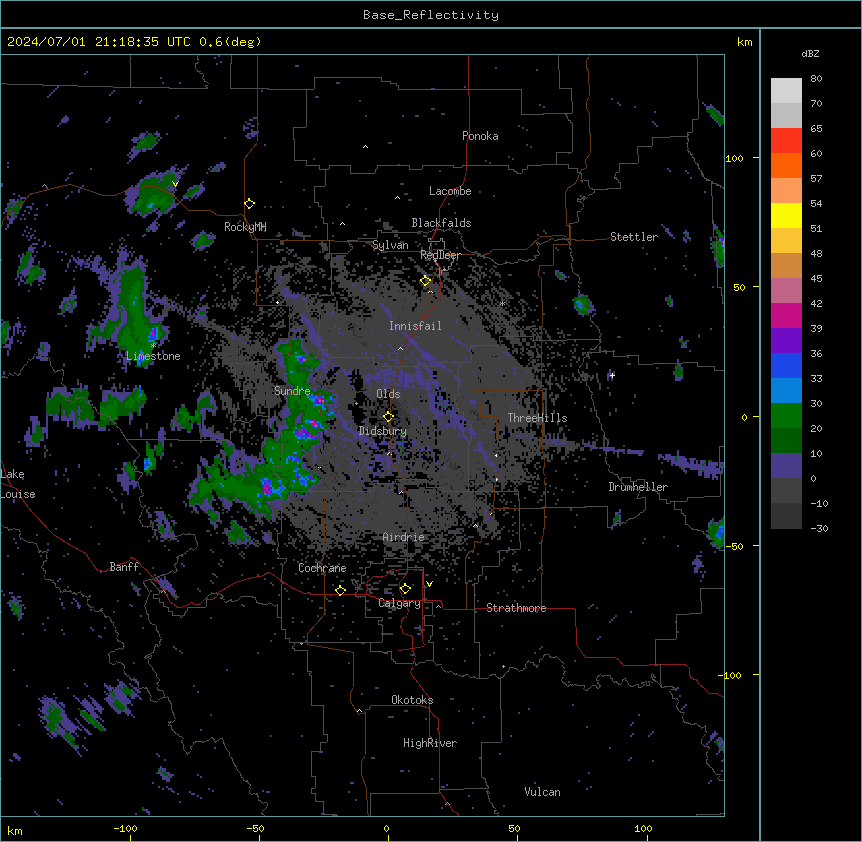Choose the light blue 33 dBZ legend swatch
The image size is (862, 842).
tap(786, 390)
